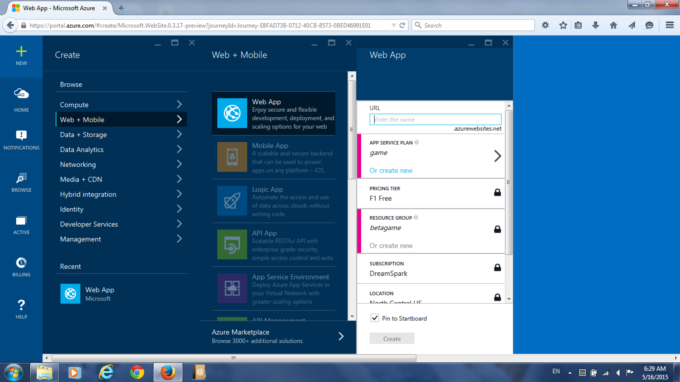Screen dimensions: 680x382
Task: Toggle the Pin to Startboard checkbox
Action: (x=374, y=318)
